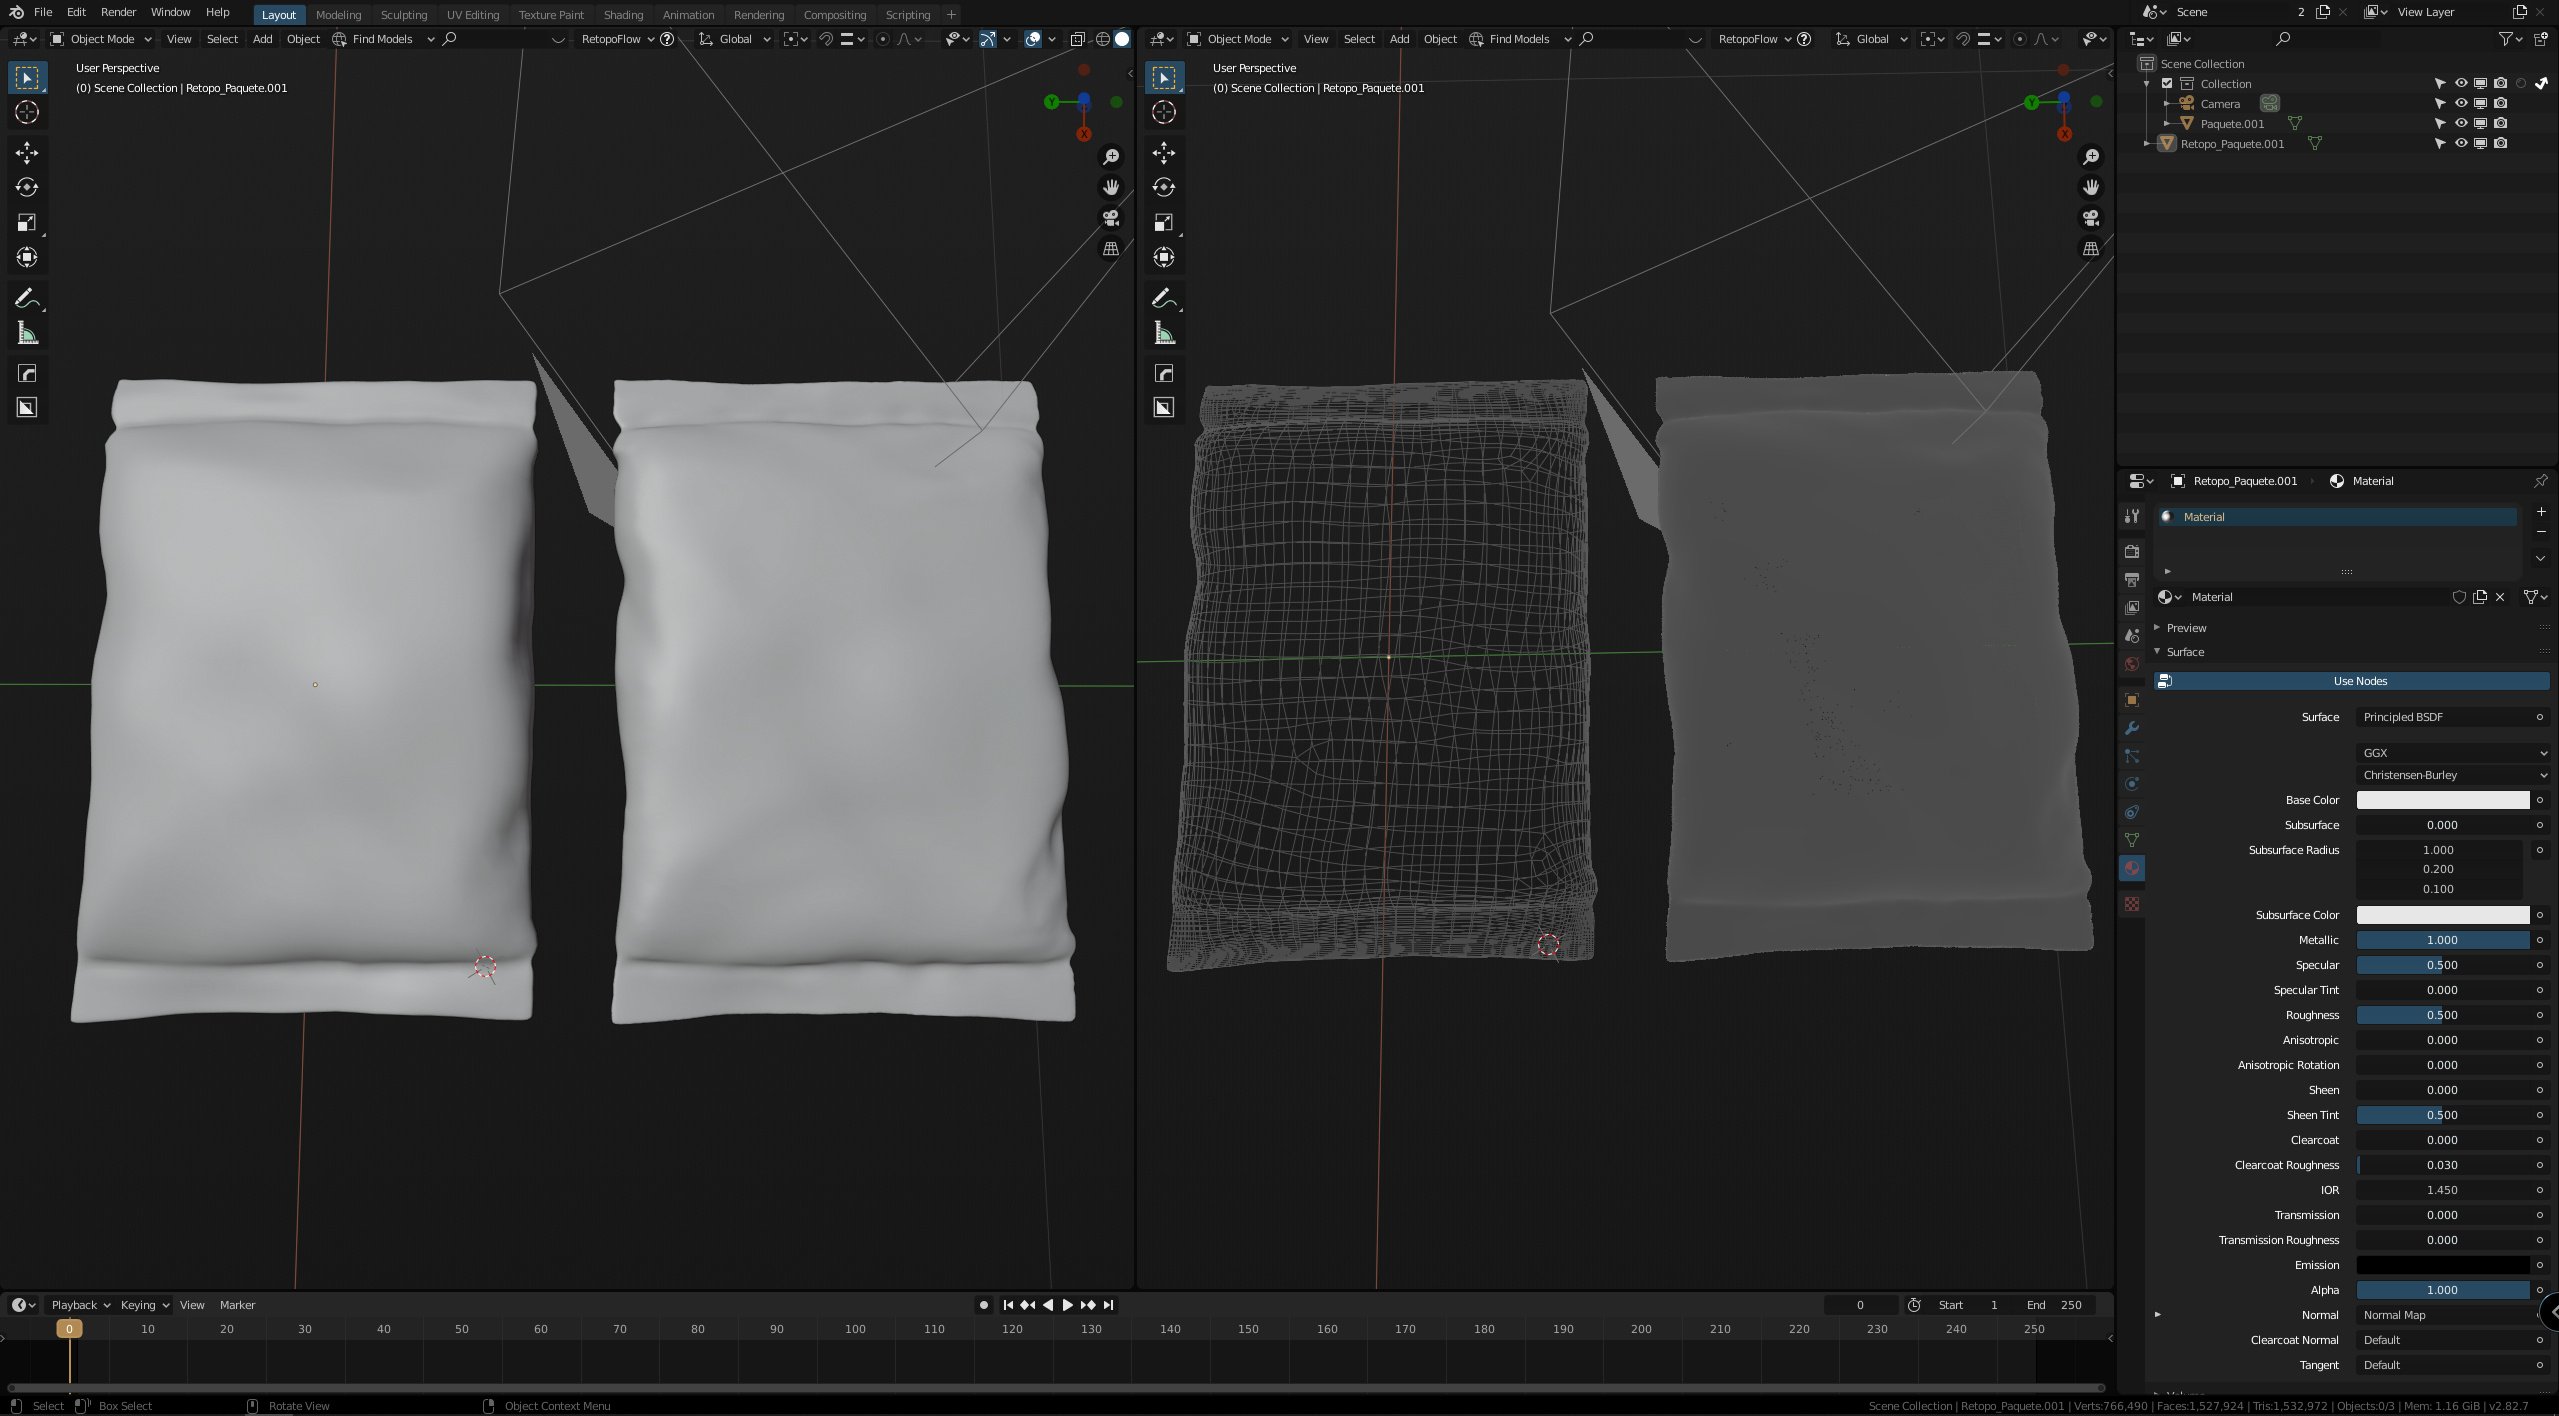Open the Object Mode dropdown
The width and height of the screenshot is (2559, 1416).
[100, 39]
